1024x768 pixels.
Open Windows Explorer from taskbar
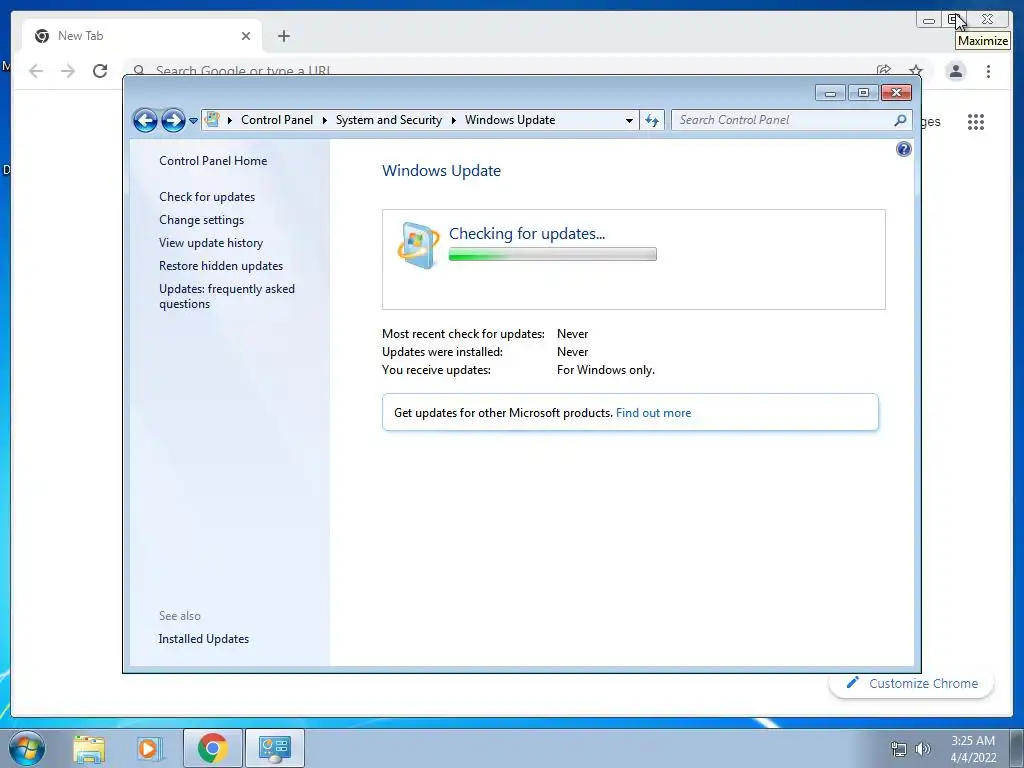point(89,748)
